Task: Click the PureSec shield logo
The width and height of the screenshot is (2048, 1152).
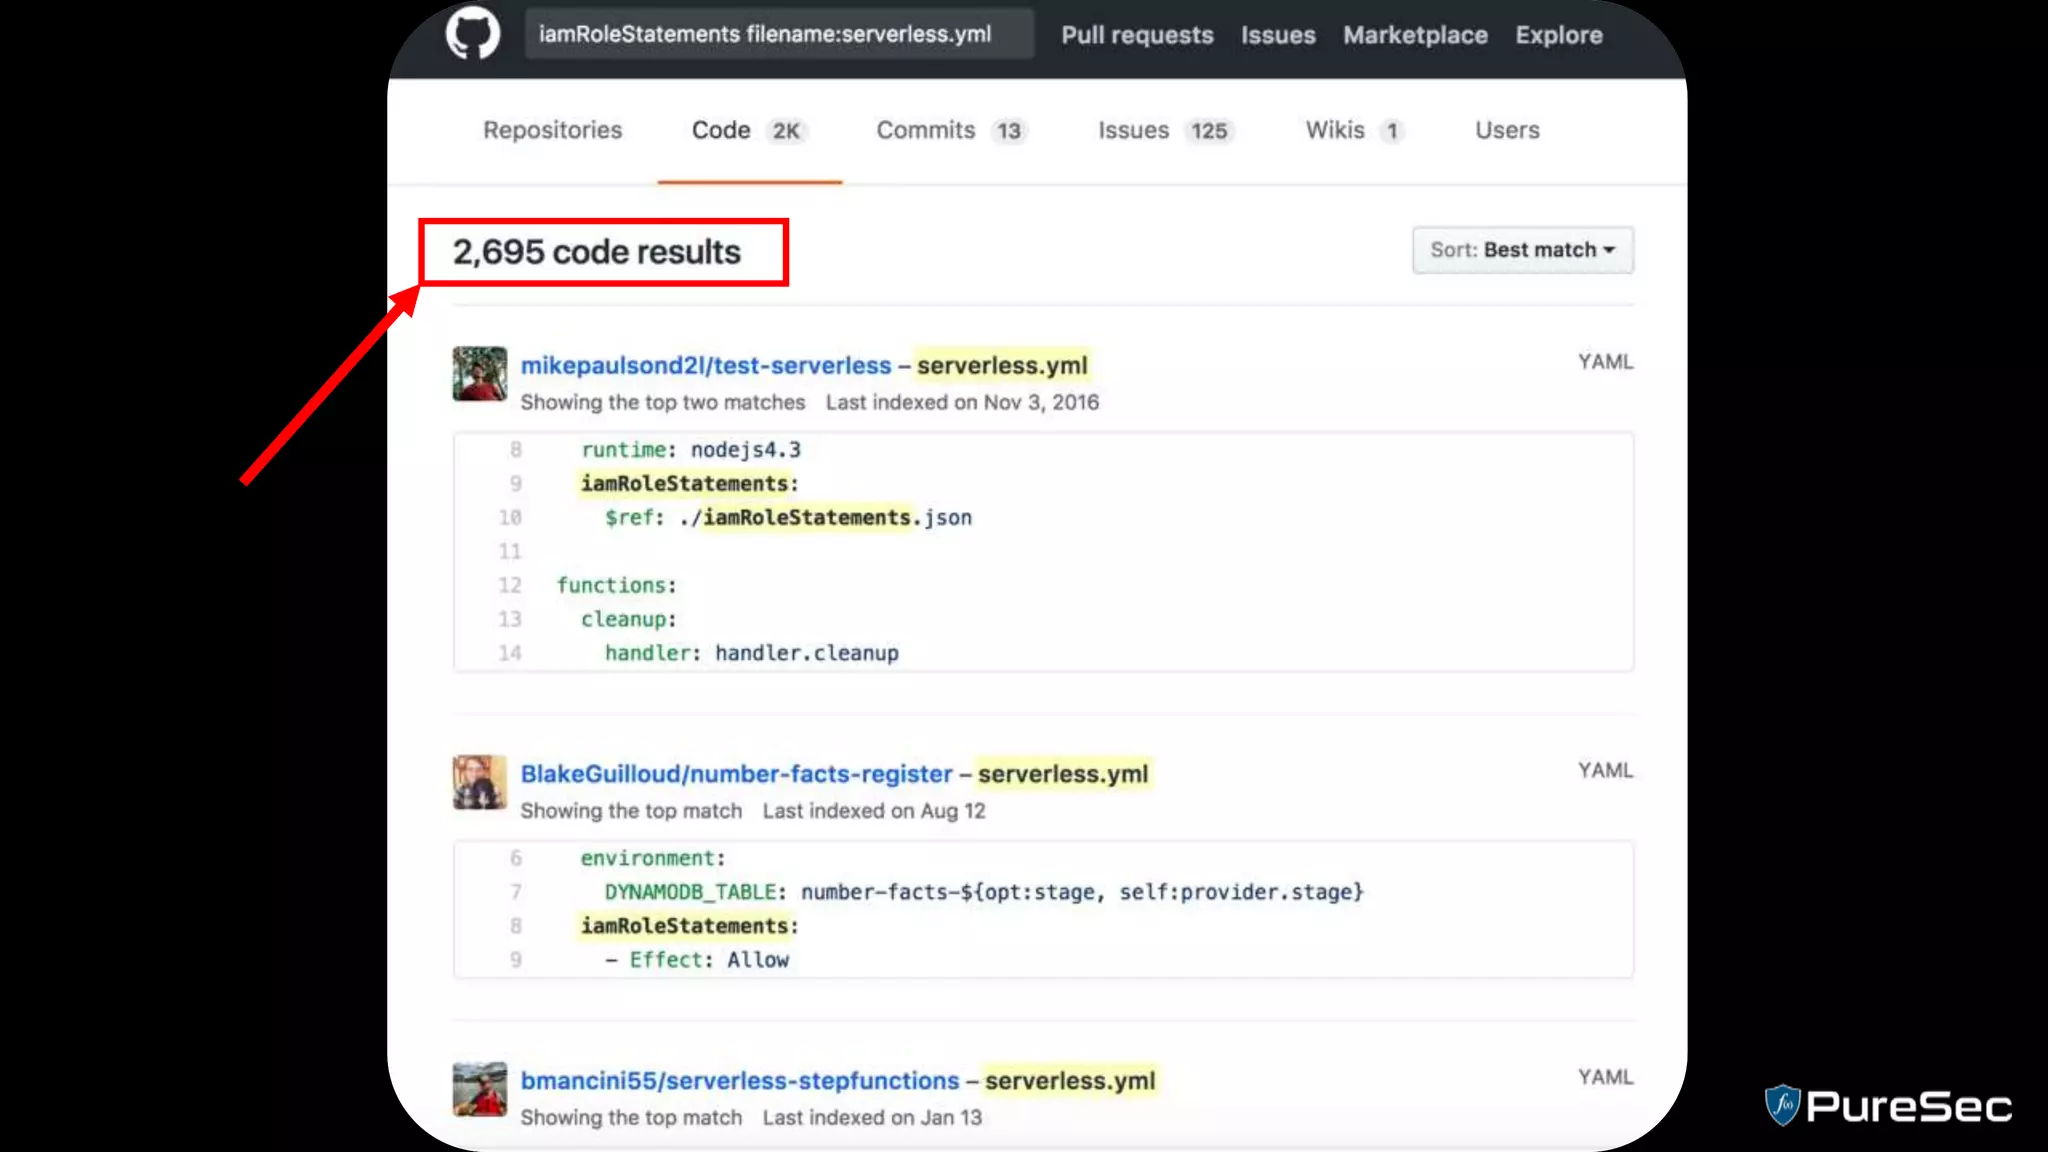Action: click(1782, 1105)
